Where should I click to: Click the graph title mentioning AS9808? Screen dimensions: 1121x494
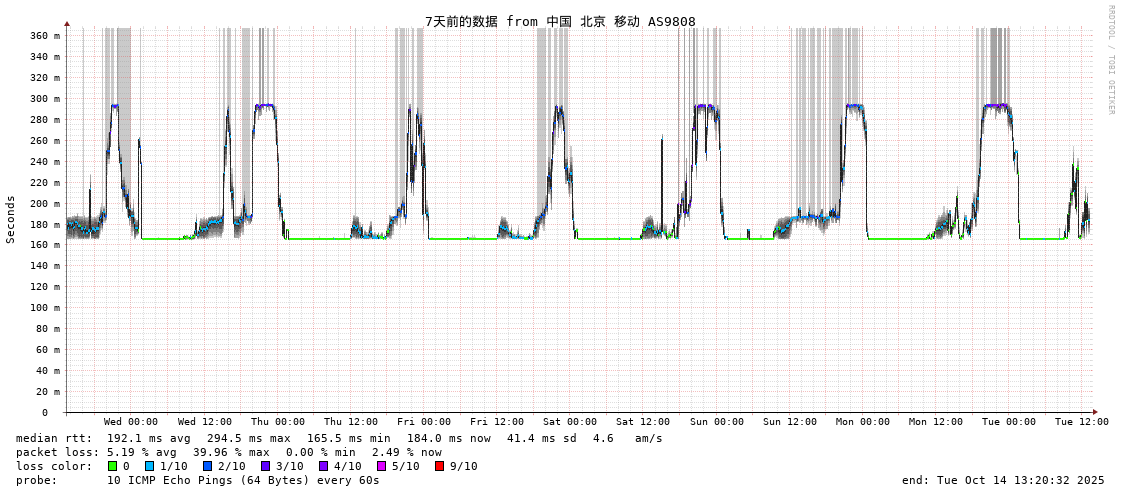pyautogui.click(x=560, y=21)
